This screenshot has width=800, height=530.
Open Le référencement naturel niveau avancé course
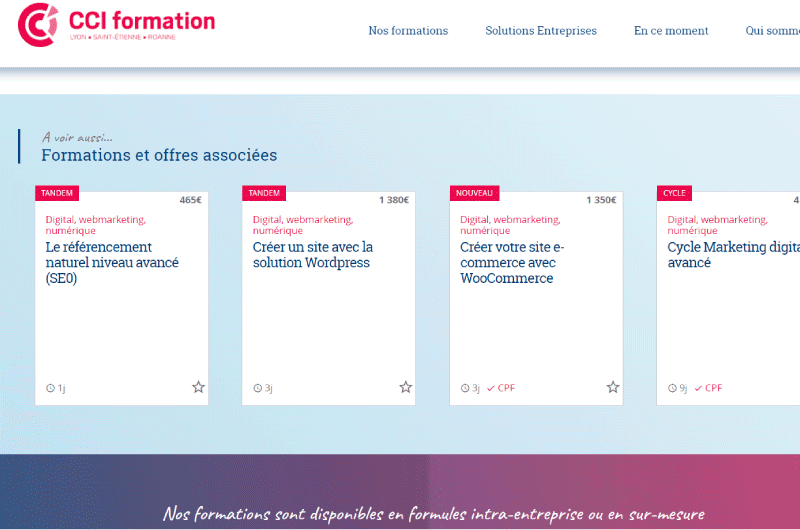(x=112, y=263)
